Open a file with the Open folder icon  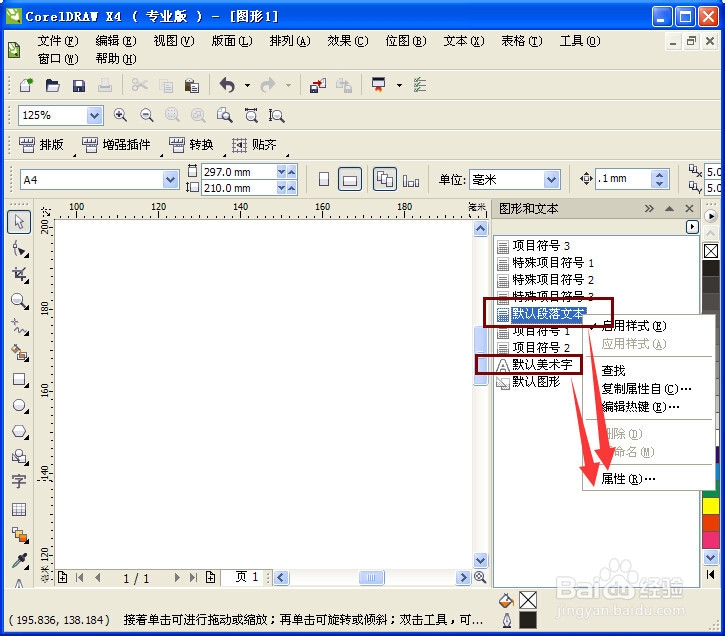pos(52,86)
